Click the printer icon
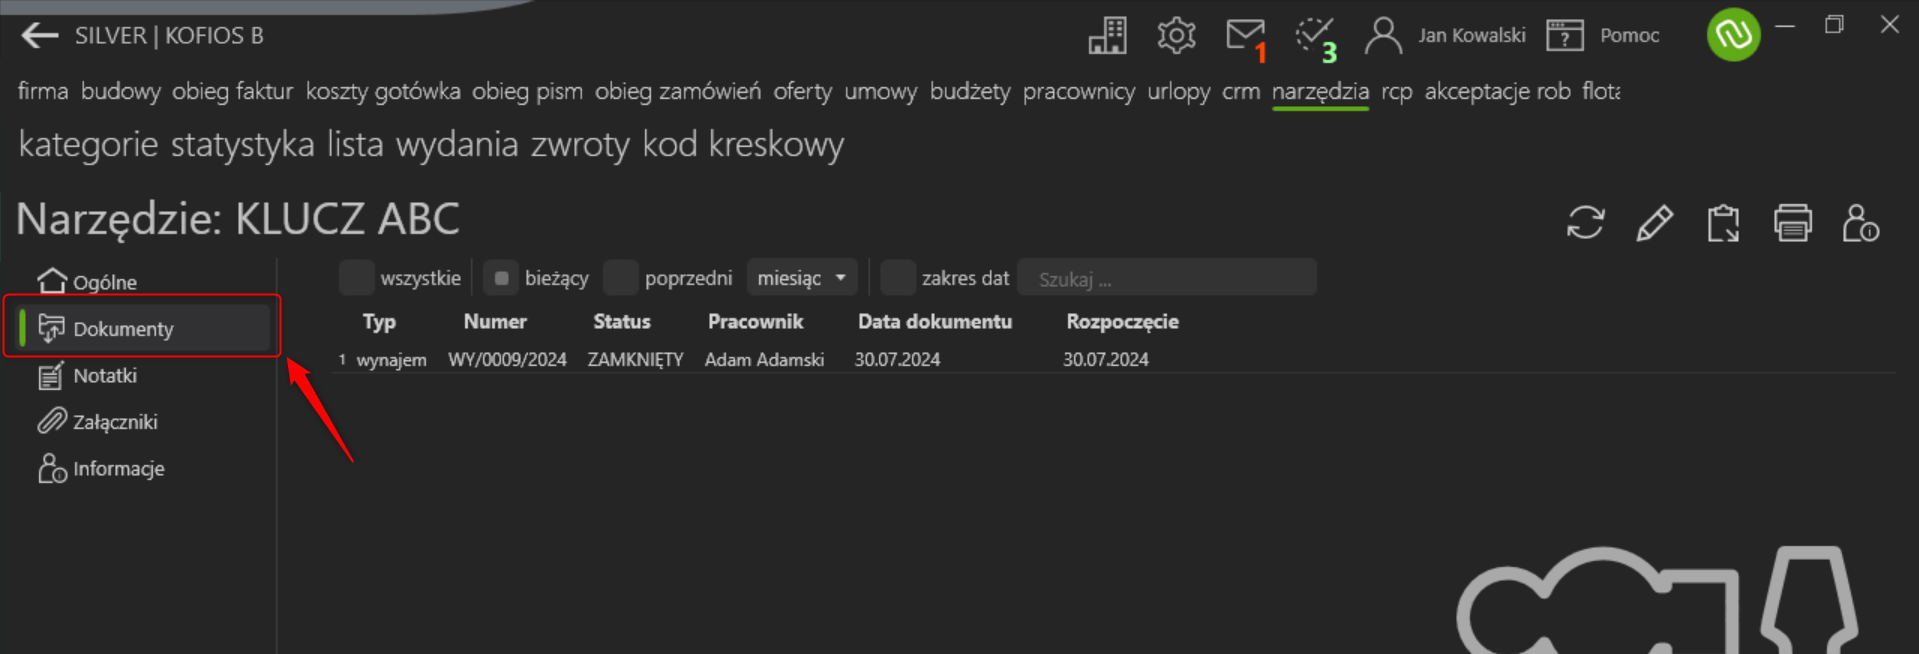The image size is (1919, 654). 1792,223
